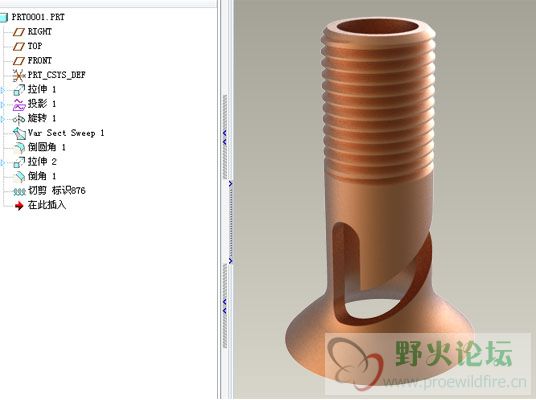536x400 pixels.
Task: Click the 倒圆角 1 round feature icon
Action: pos(20,148)
